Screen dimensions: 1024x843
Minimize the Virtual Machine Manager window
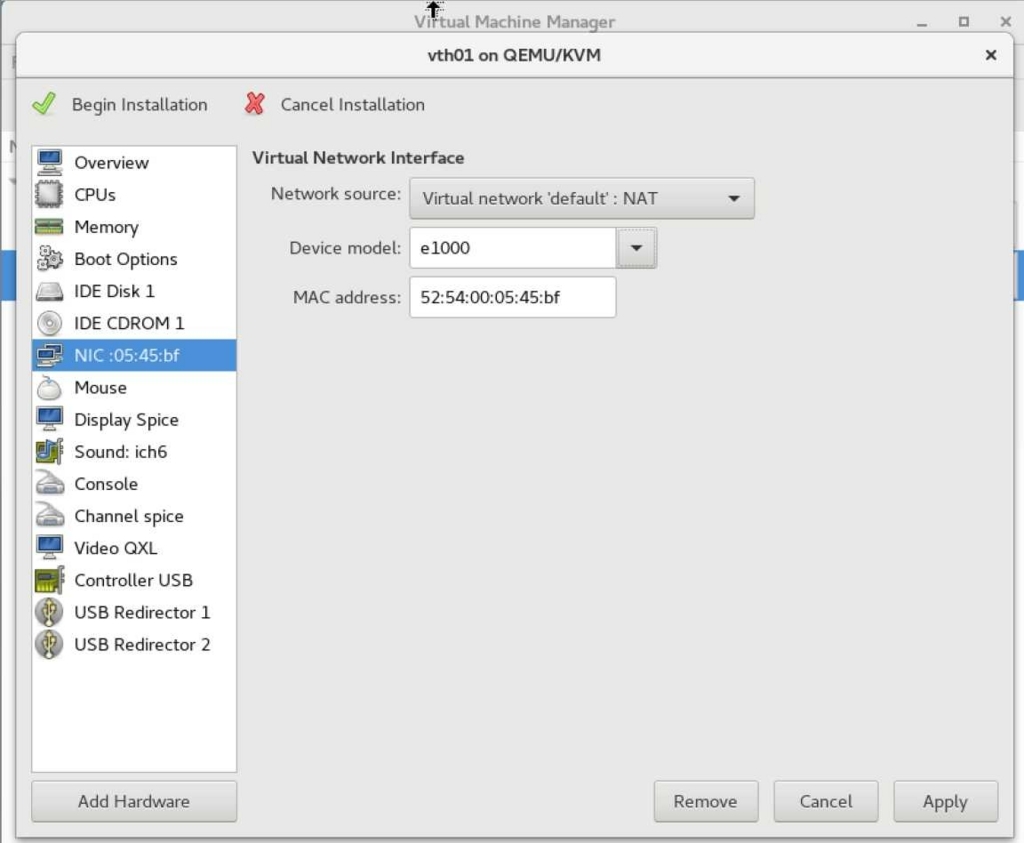coord(922,23)
